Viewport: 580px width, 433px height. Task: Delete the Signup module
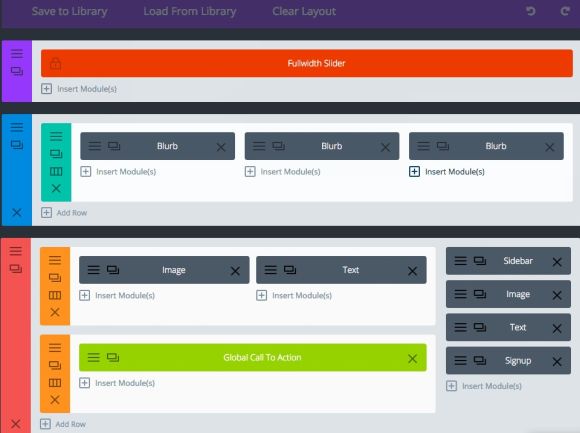pyautogui.click(x=557, y=361)
